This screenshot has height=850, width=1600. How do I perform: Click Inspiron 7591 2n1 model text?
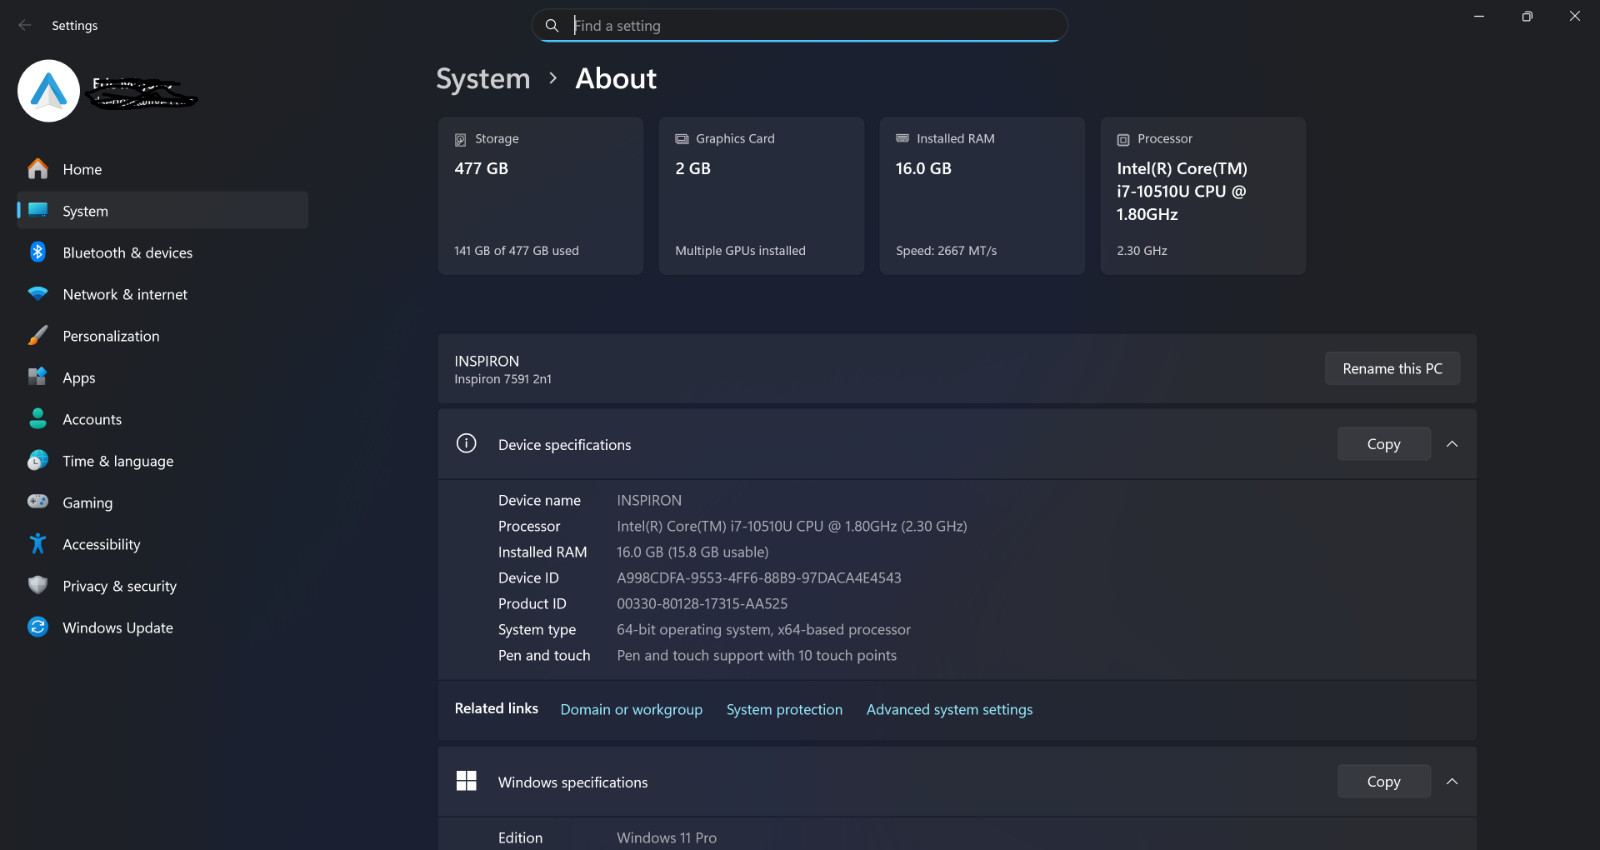click(503, 379)
